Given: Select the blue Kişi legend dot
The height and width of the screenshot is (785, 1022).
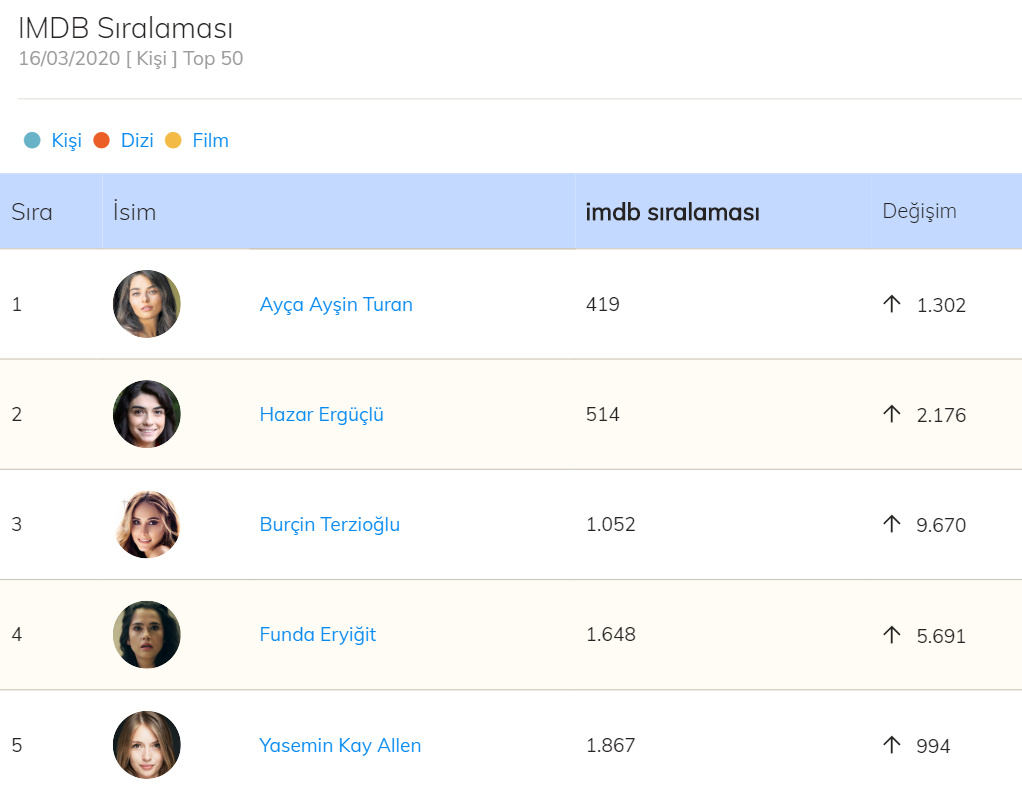Looking at the screenshot, I should coord(32,141).
